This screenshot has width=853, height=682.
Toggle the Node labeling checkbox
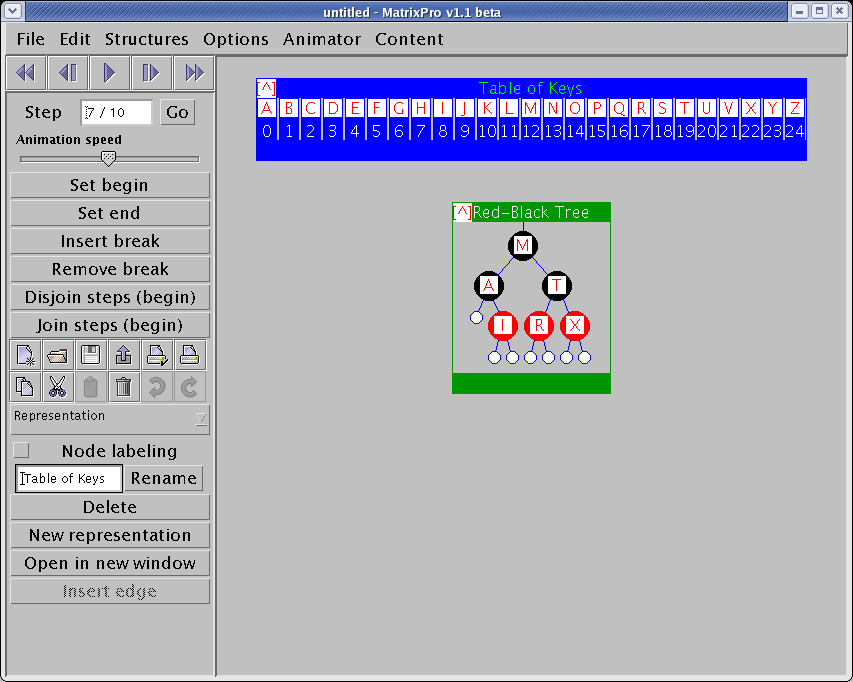[22, 450]
